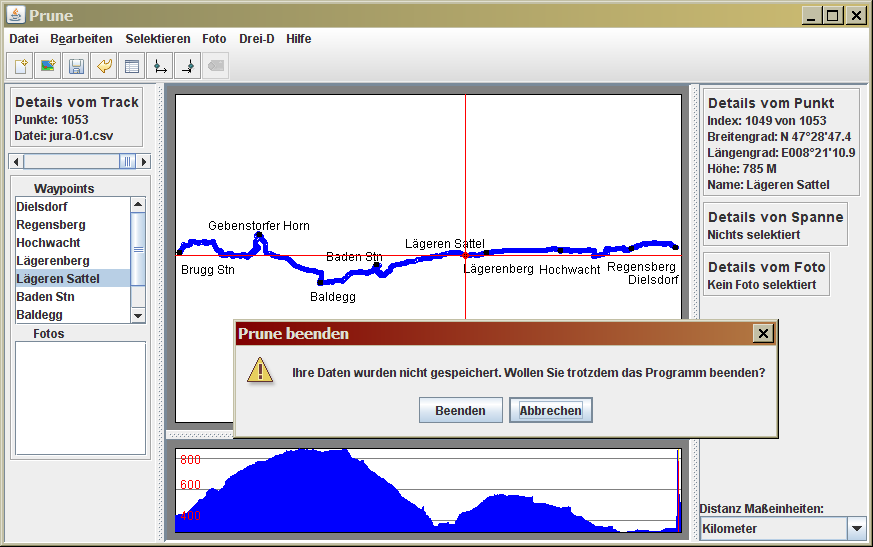
Task: Open the Kilometer distance units dropdown
Action: (856, 528)
